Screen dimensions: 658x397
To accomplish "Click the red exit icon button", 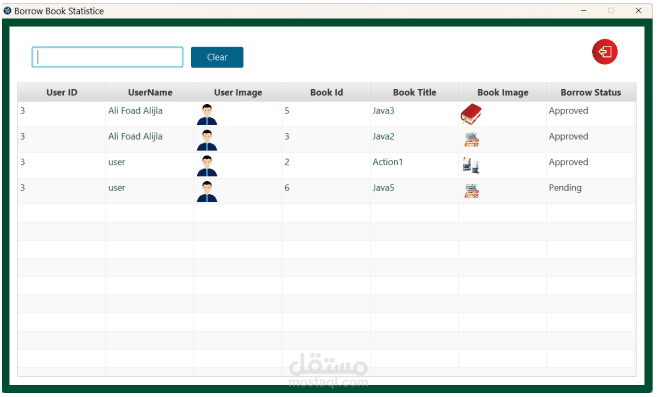I will pyautogui.click(x=604, y=52).
